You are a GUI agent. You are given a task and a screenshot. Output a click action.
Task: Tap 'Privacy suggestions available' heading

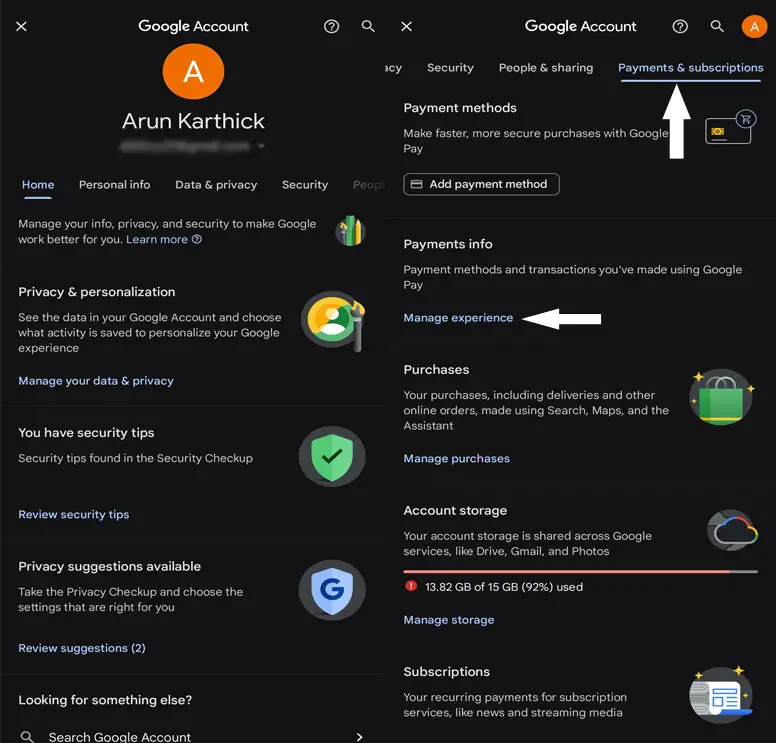(109, 566)
